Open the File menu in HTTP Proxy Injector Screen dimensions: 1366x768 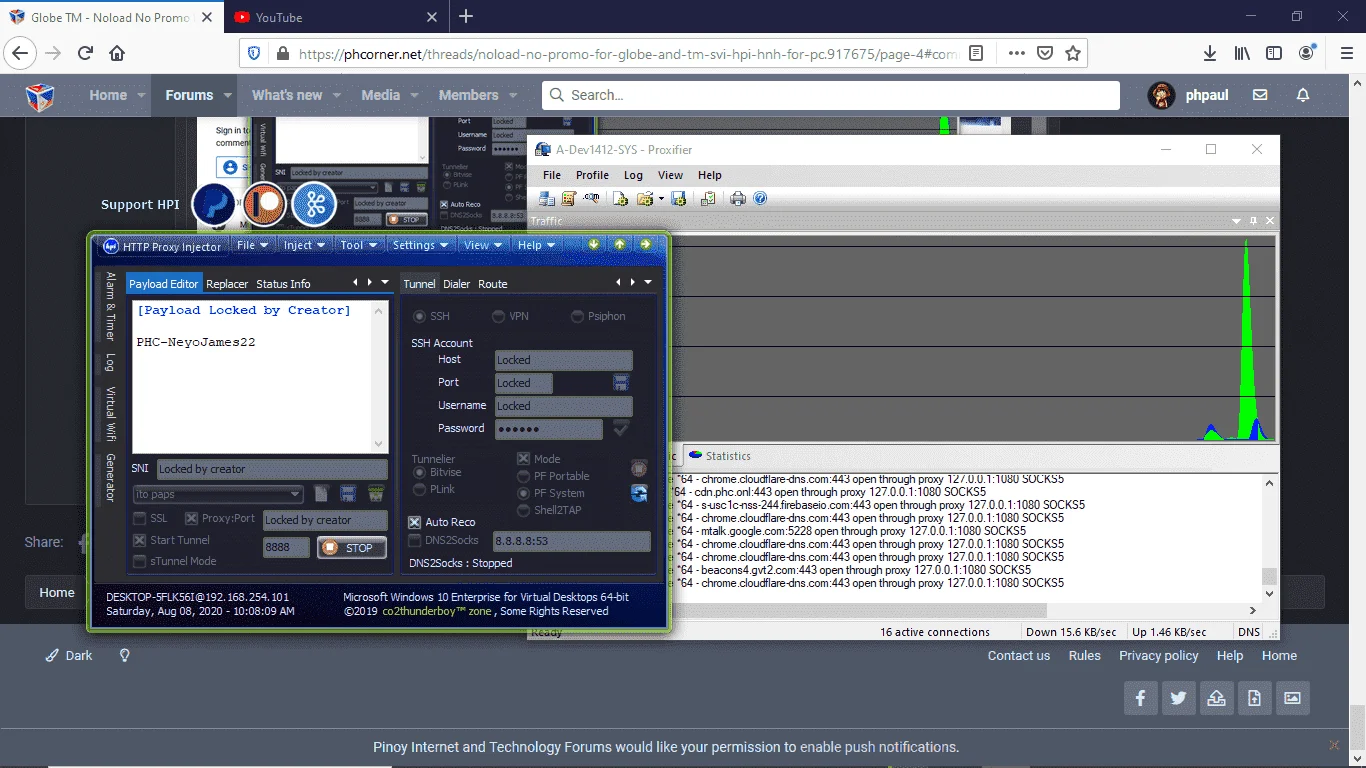pos(252,245)
